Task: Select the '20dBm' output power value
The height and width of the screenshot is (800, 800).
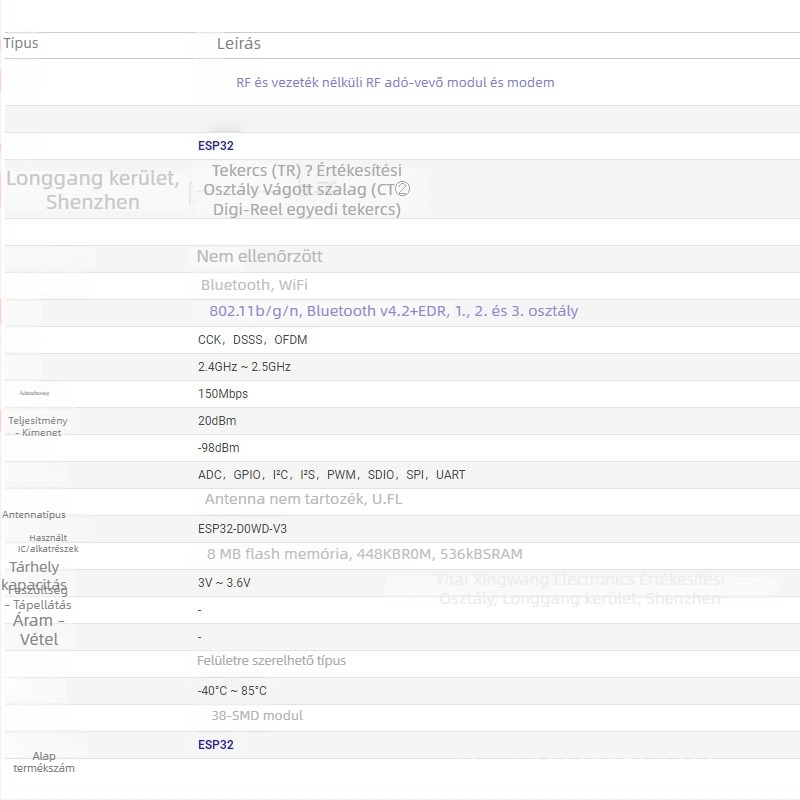Action: click(217, 421)
